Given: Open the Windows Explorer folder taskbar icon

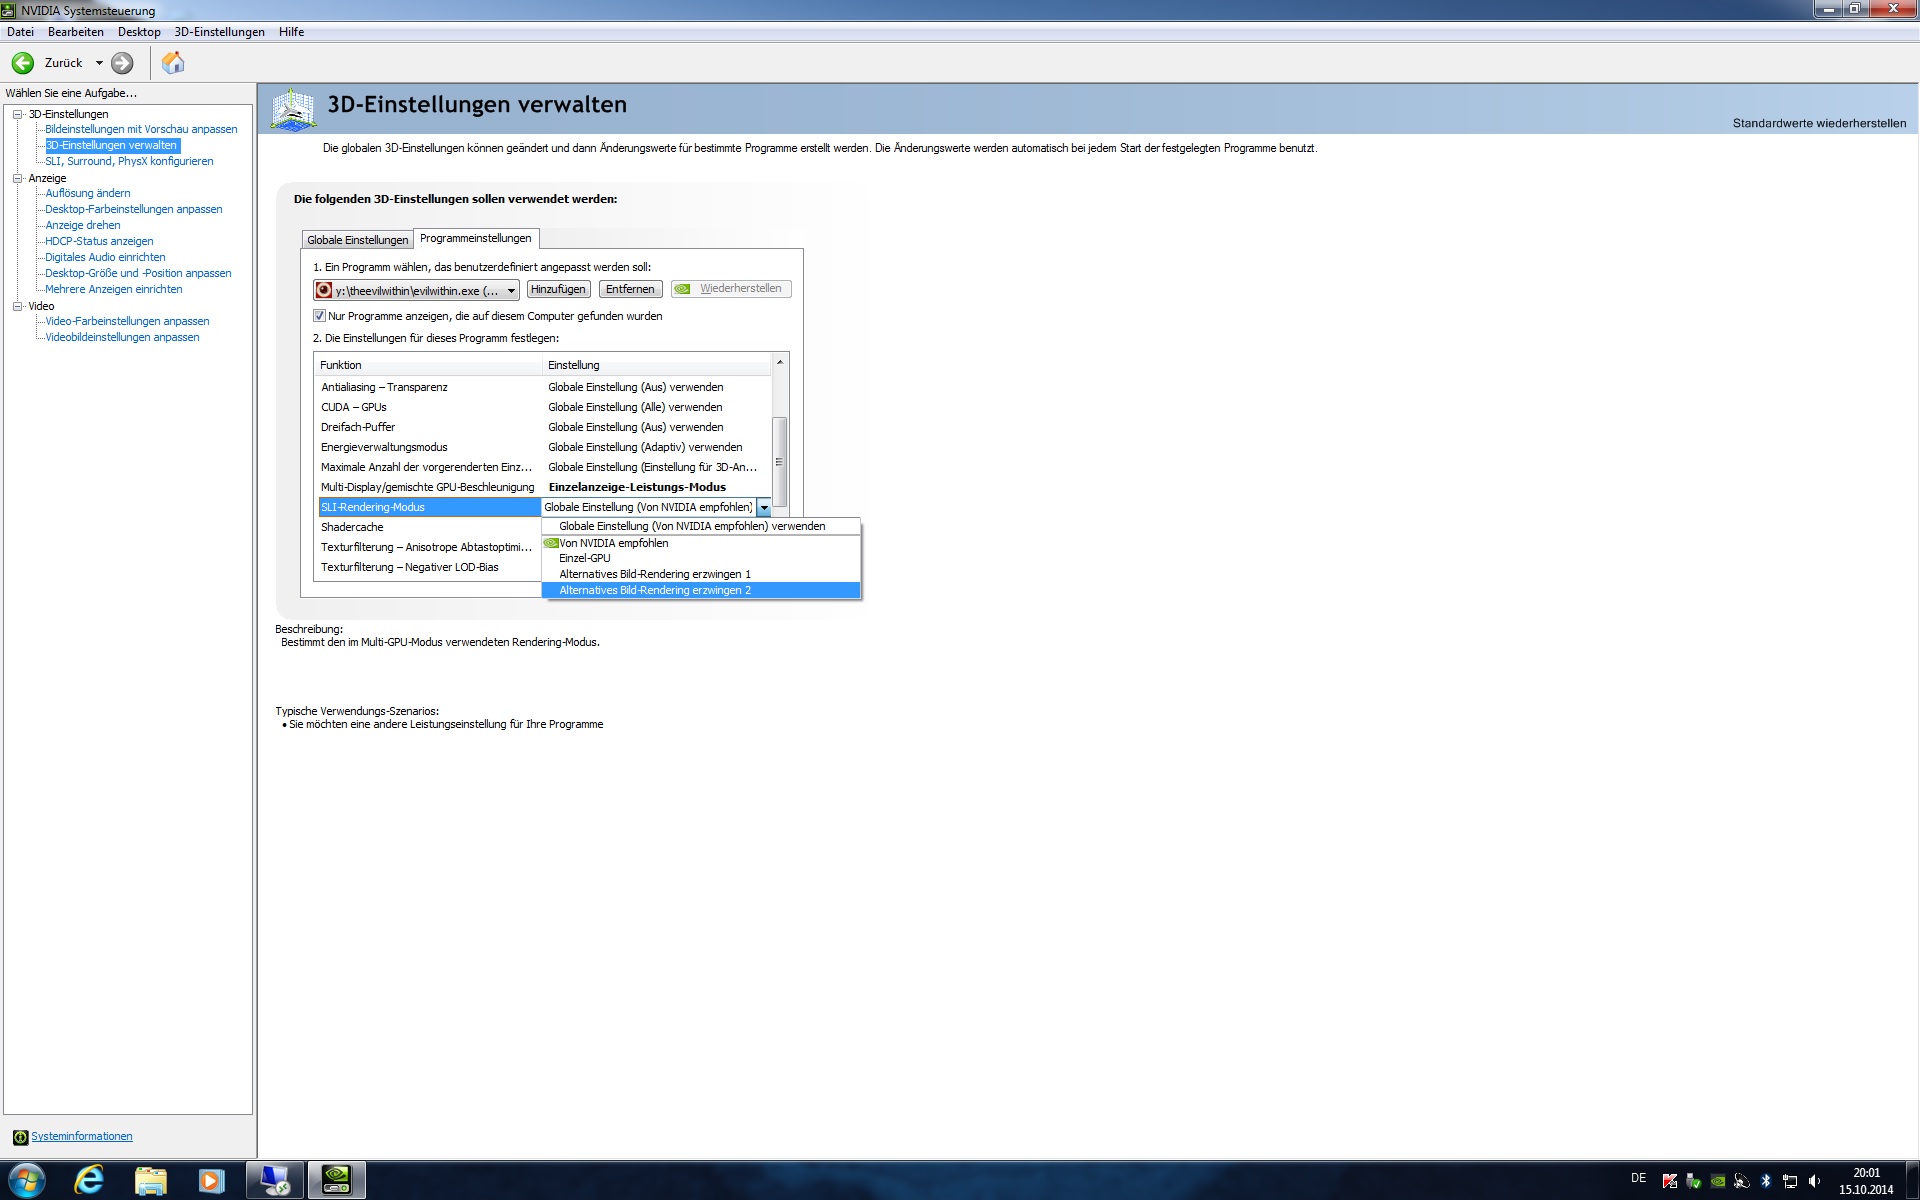Looking at the screenshot, I should point(150,1180).
